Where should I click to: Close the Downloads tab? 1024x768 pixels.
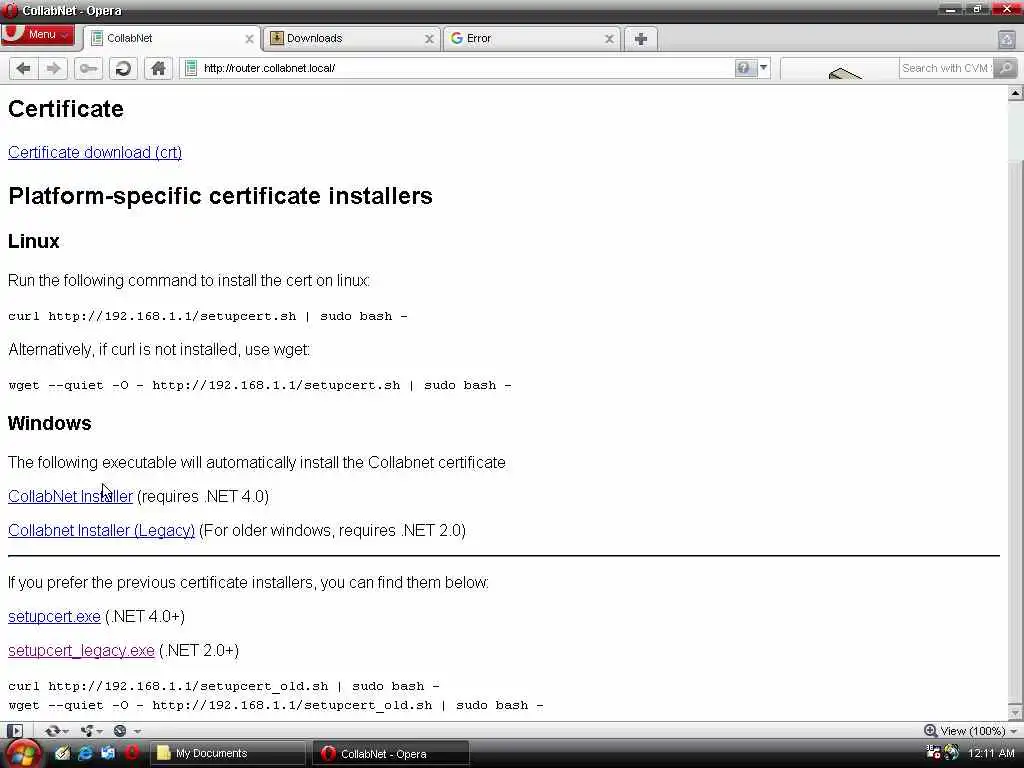(x=429, y=39)
